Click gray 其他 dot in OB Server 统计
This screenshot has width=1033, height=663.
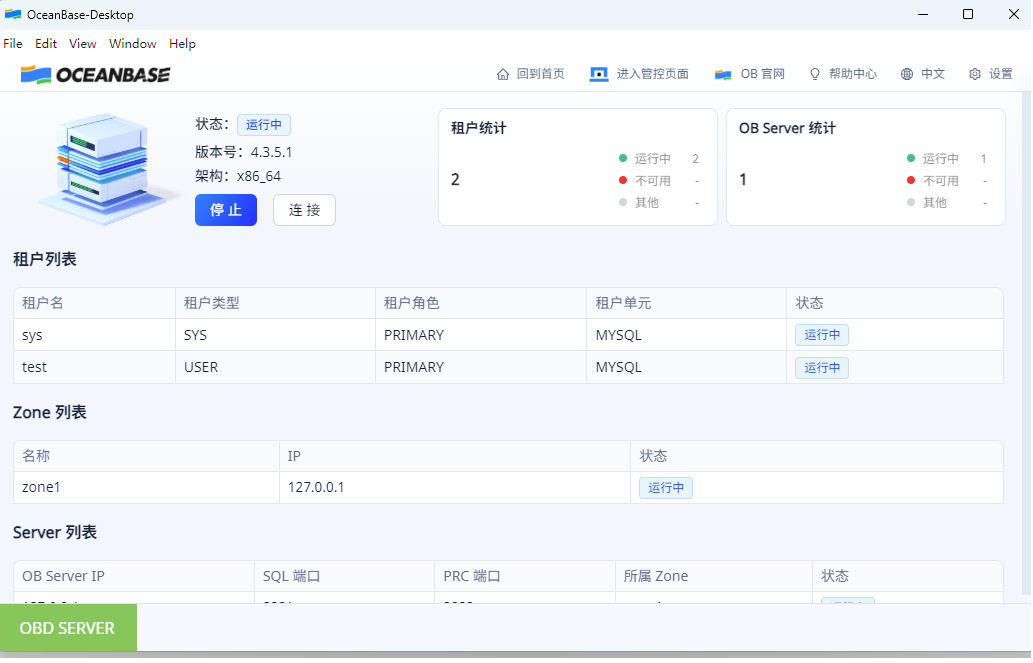(910, 202)
